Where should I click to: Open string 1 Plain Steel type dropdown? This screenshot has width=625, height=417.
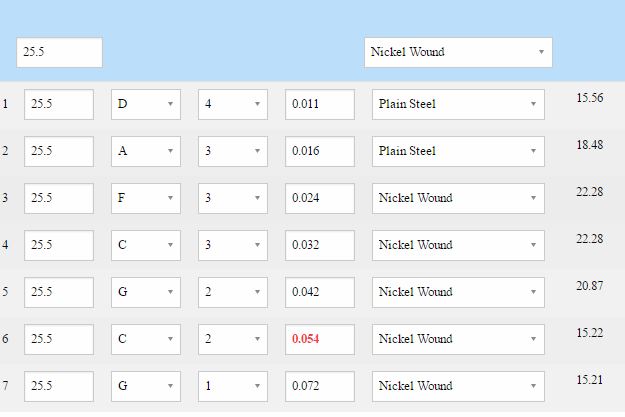click(458, 104)
